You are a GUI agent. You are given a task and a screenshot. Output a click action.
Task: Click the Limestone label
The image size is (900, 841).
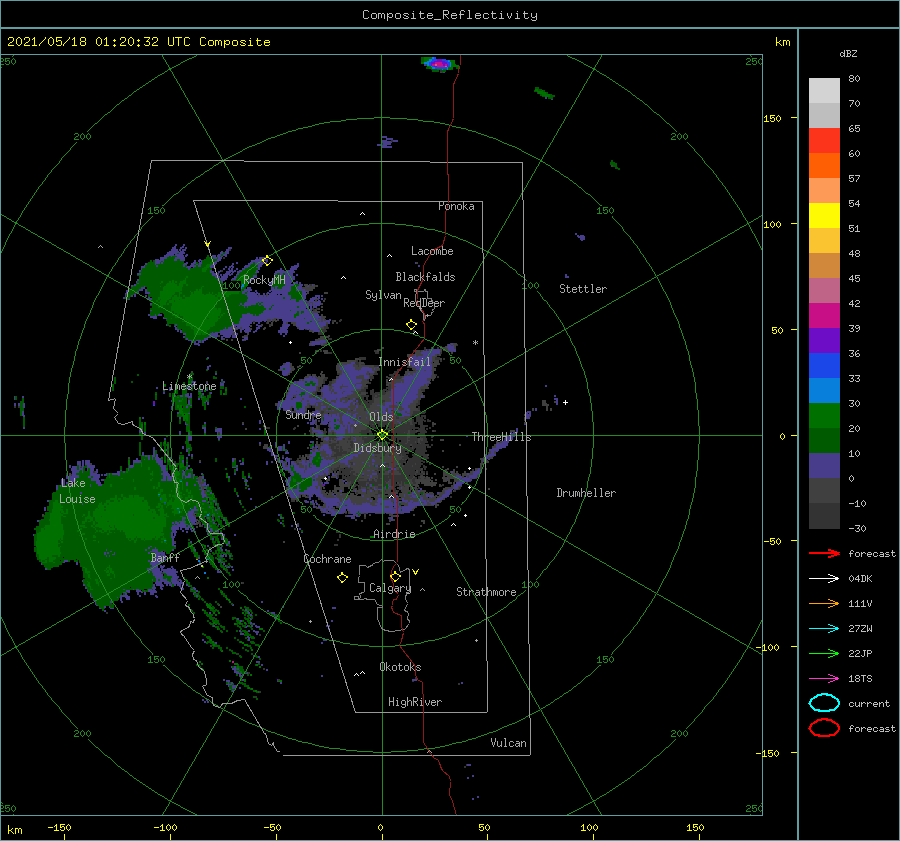[x=189, y=386]
